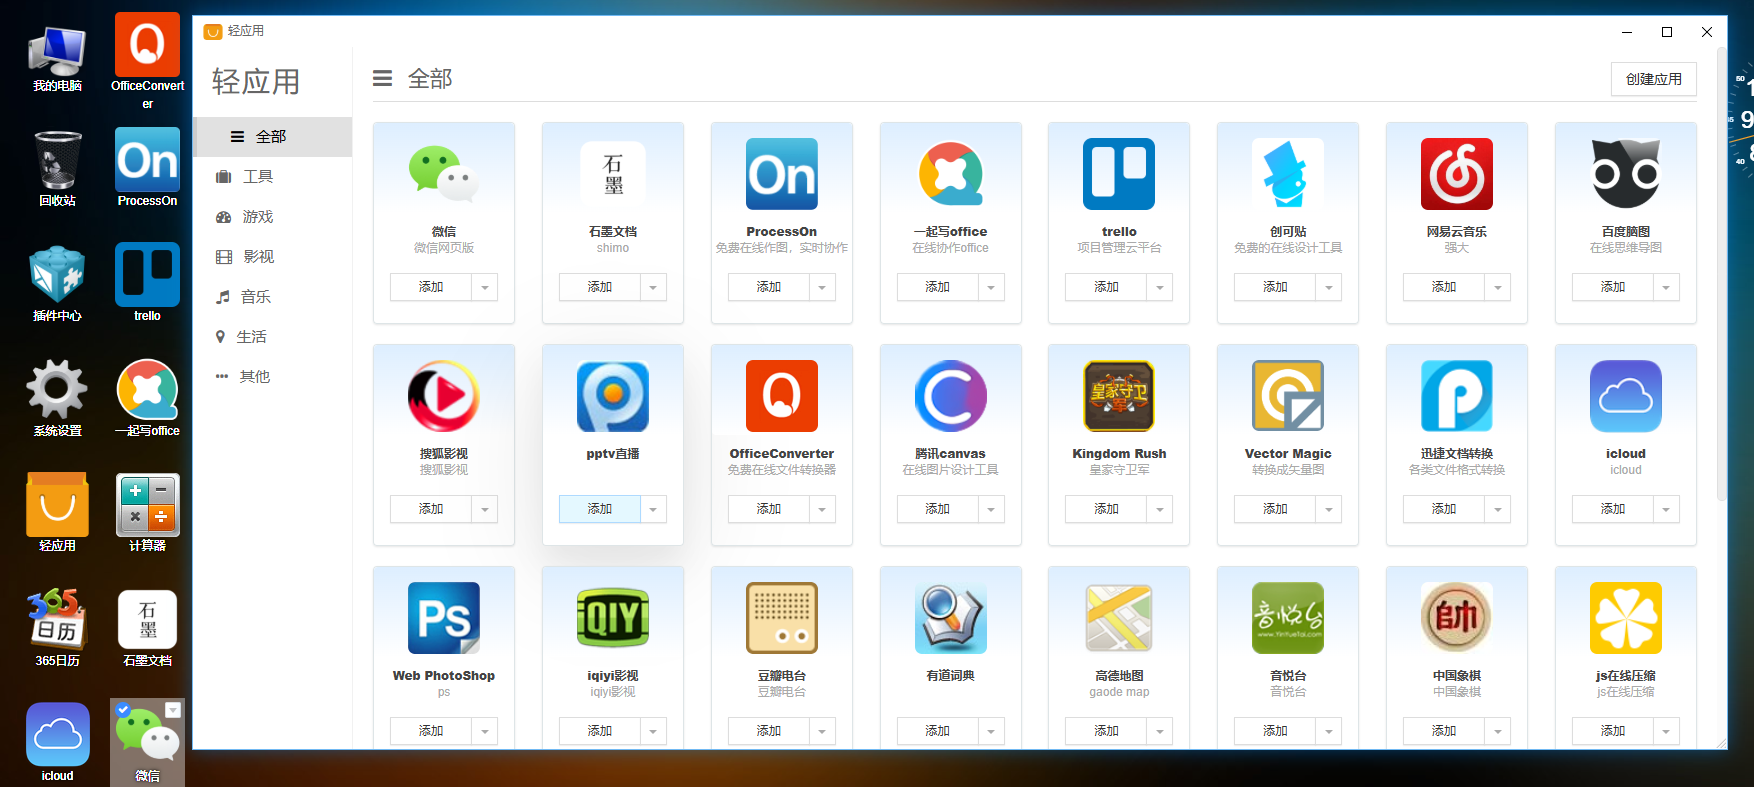Switch to the 工具 category
1754x787 pixels.
(272, 177)
